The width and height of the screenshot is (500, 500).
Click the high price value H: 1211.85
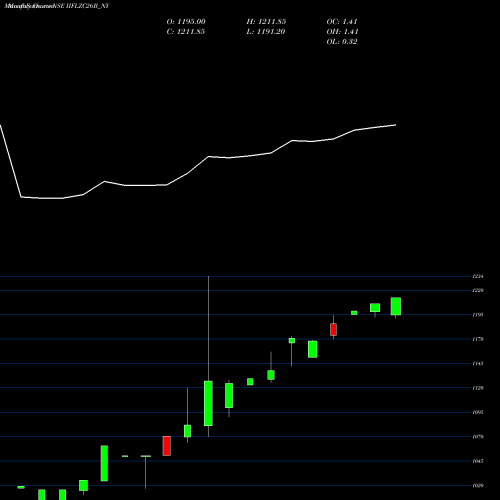(x=266, y=22)
